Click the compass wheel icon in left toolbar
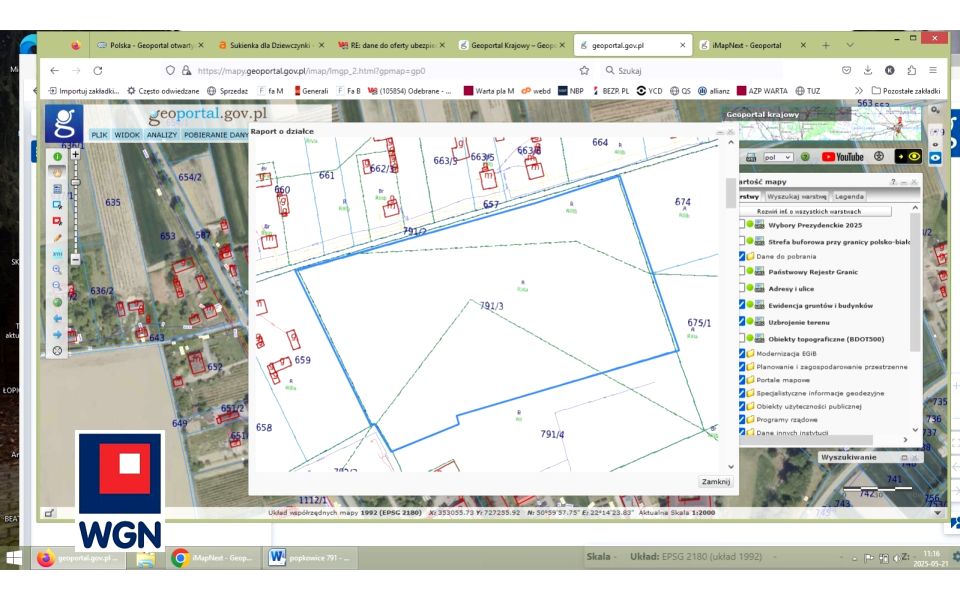The height and width of the screenshot is (600, 960). click(58, 351)
